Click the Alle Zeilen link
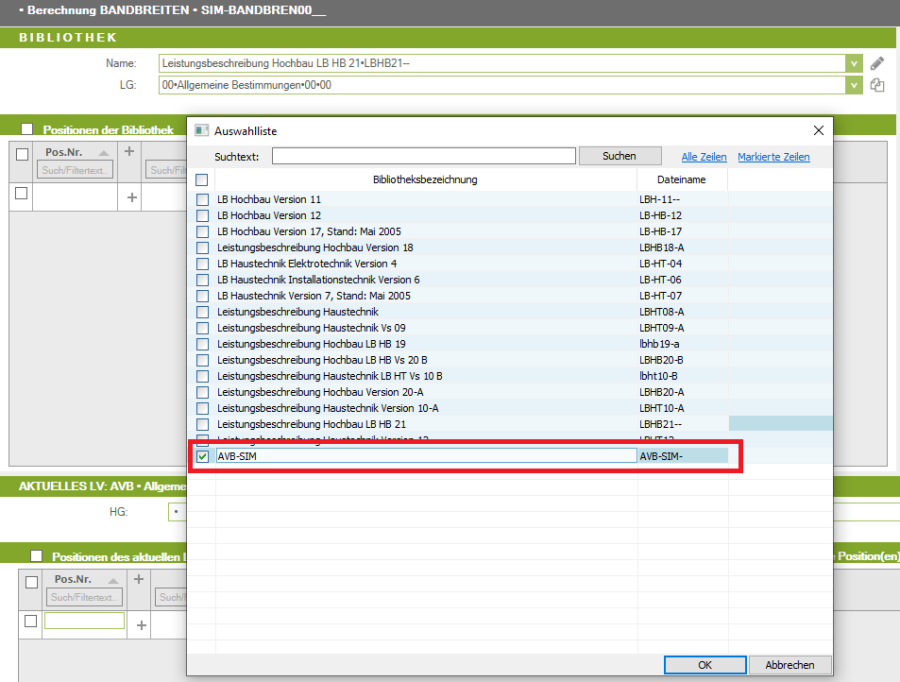 pyautogui.click(x=704, y=157)
